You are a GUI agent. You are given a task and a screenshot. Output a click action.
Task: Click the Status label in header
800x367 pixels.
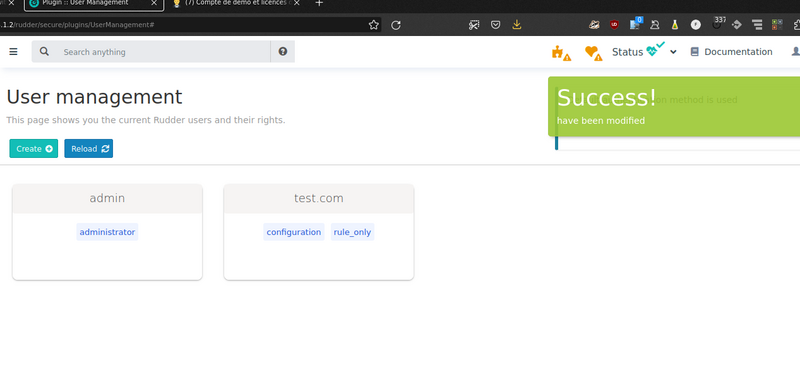tap(628, 52)
